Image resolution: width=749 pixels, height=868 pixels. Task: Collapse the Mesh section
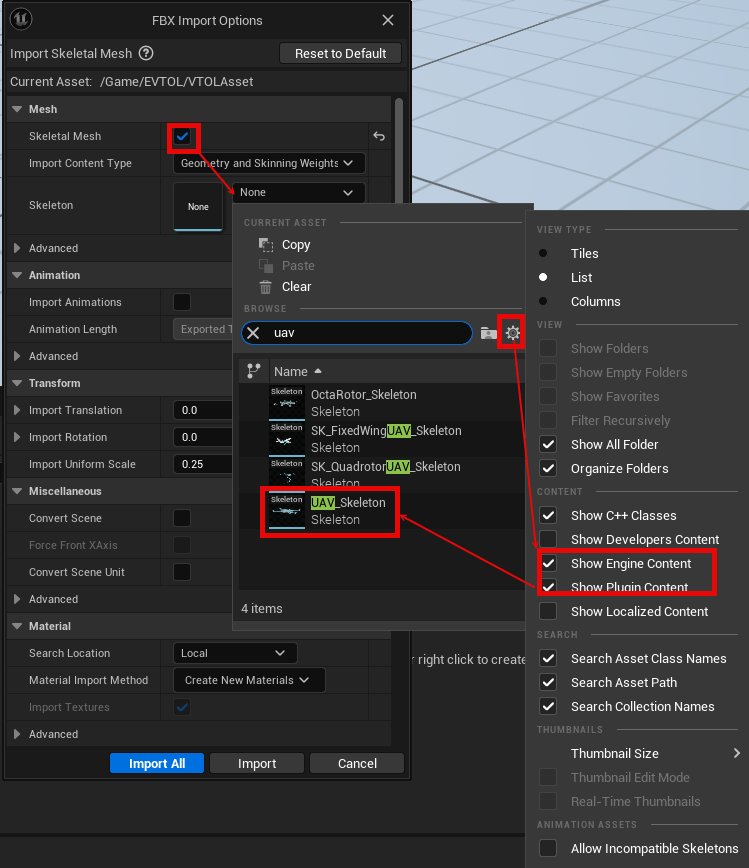coord(17,109)
